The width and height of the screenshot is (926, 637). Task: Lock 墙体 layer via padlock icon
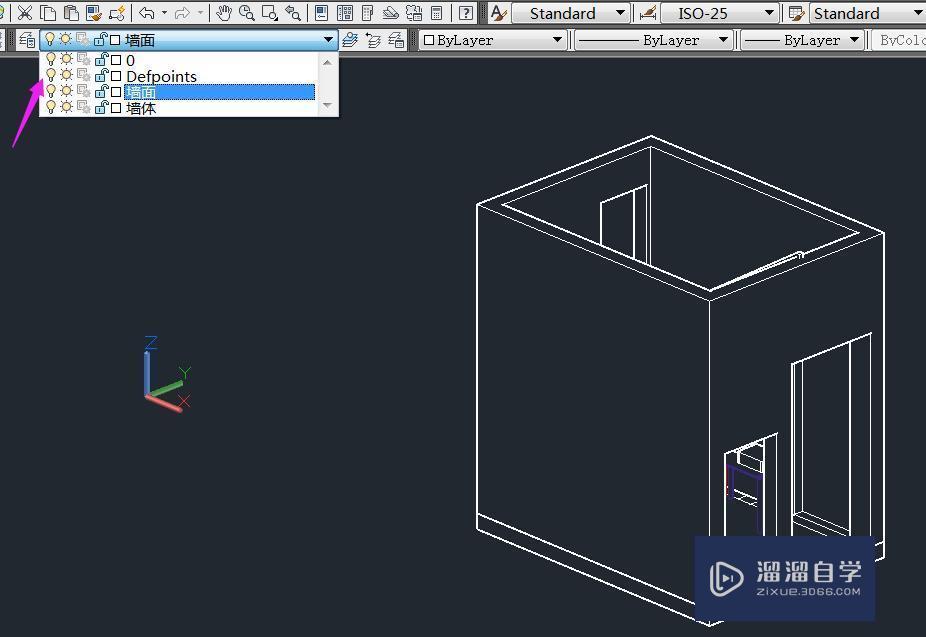tap(101, 107)
